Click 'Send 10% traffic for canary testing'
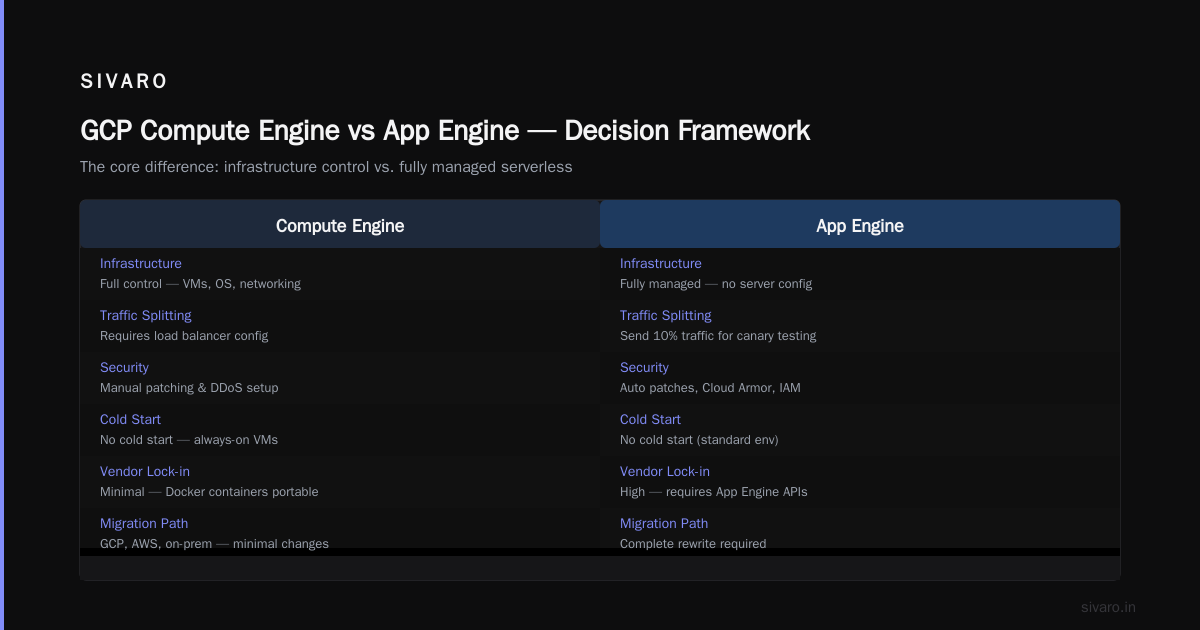This screenshot has height=630, width=1200. pos(718,336)
